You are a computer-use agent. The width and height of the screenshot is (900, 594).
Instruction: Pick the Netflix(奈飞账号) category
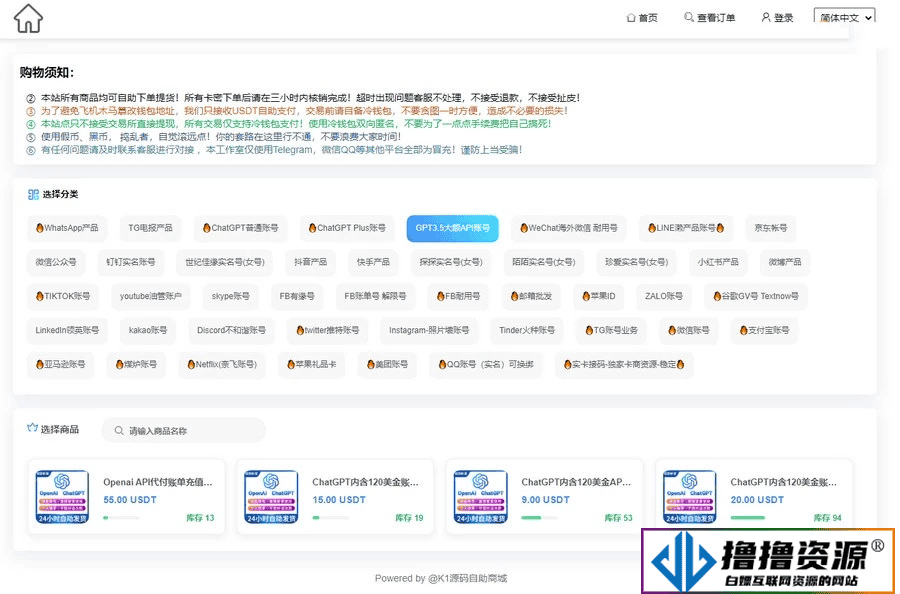[x=222, y=364]
